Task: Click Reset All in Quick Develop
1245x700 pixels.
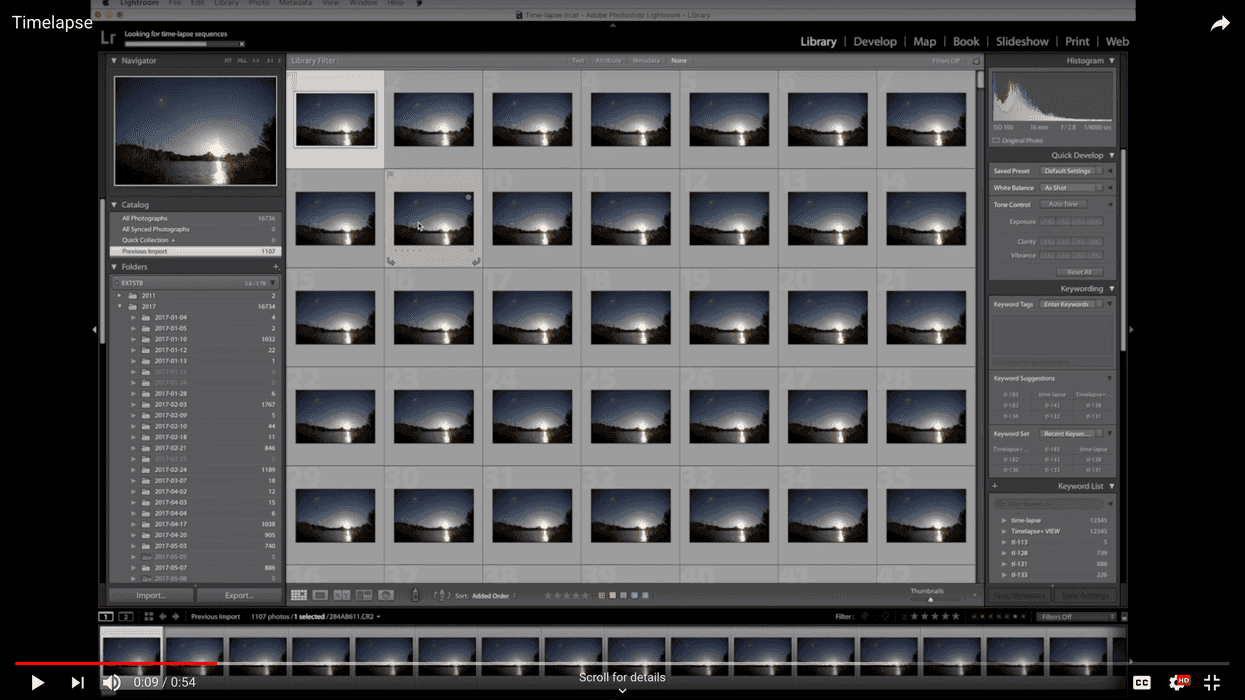Action: [x=1079, y=272]
